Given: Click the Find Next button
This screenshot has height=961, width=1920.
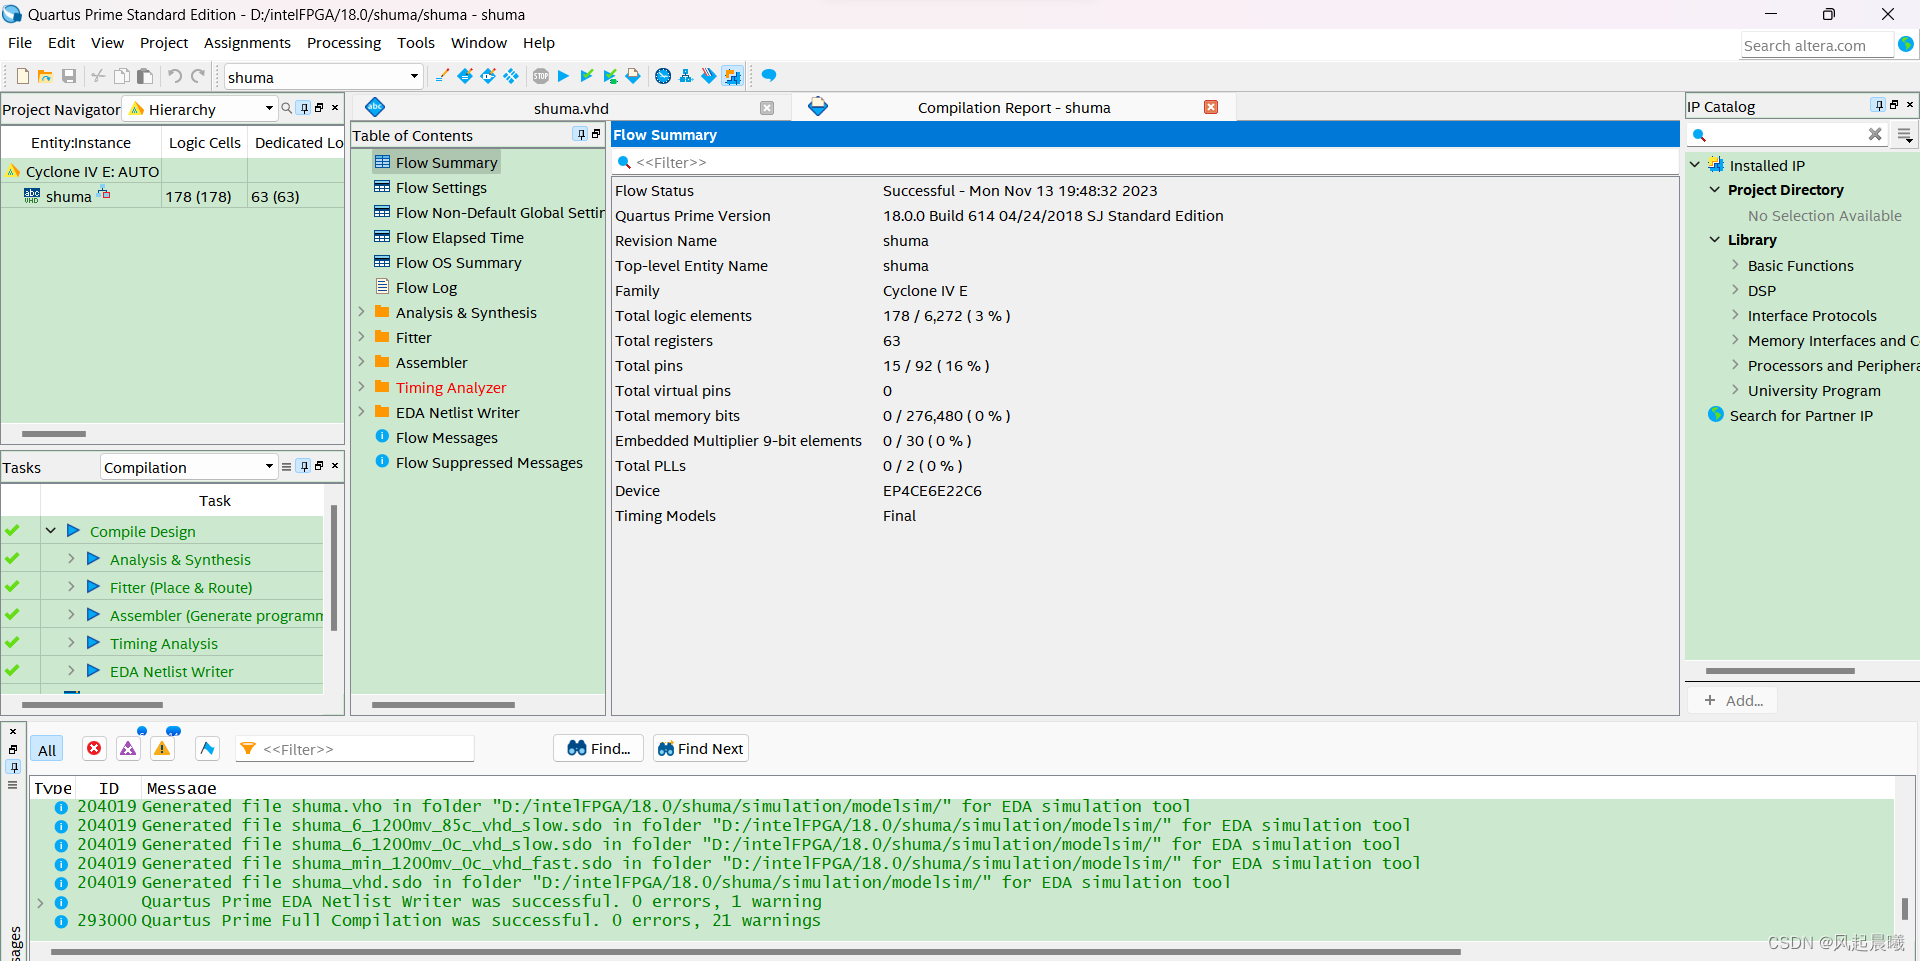Looking at the screenshot, I should point(700,748).
